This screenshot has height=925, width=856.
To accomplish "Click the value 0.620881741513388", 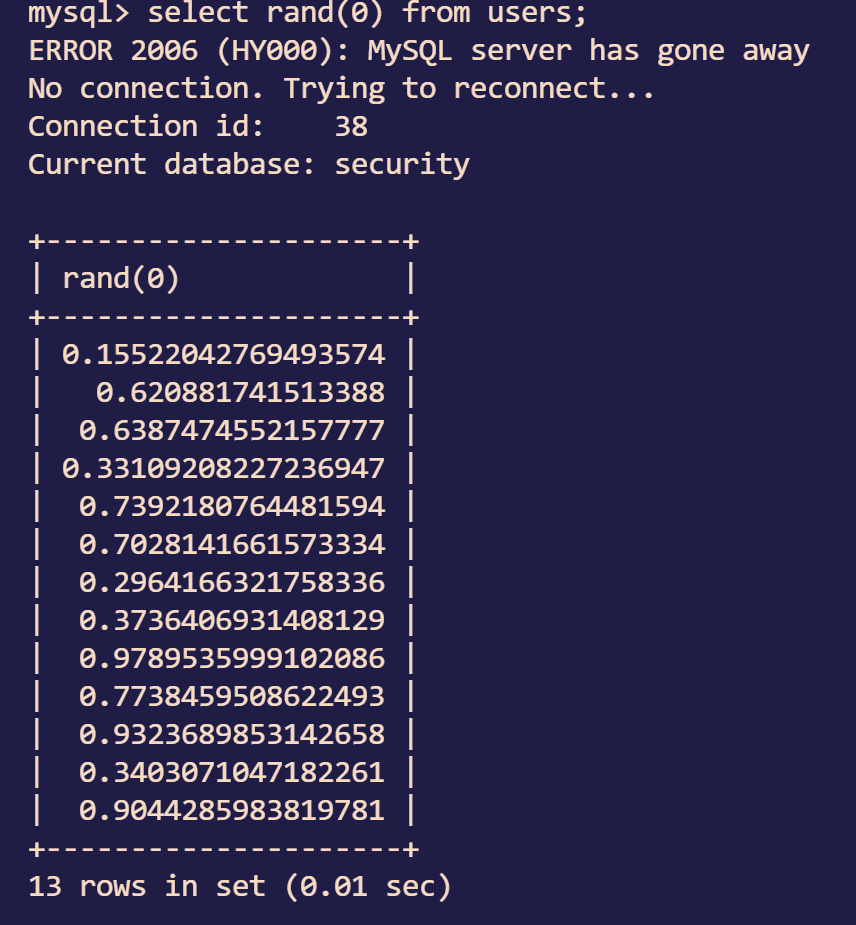I will coord(240,393).
